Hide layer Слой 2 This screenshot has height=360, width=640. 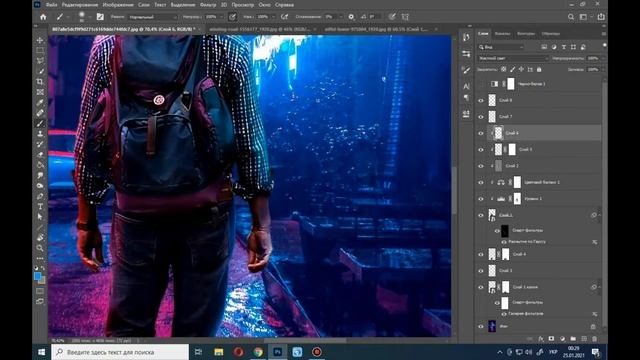481,166
